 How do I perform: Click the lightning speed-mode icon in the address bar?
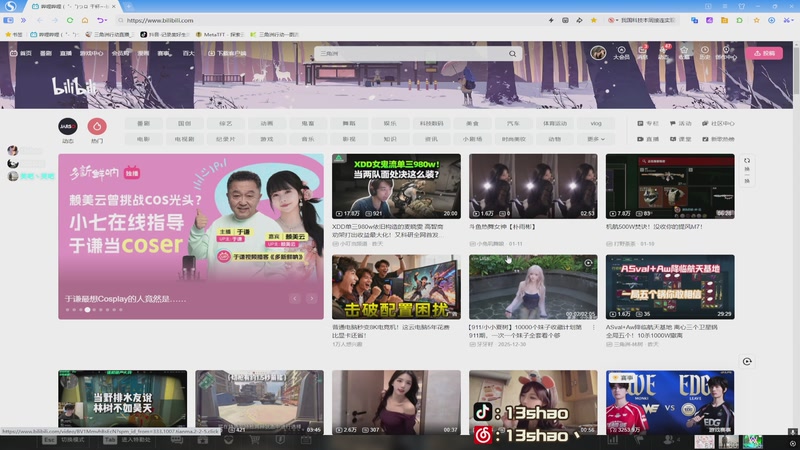551,20
